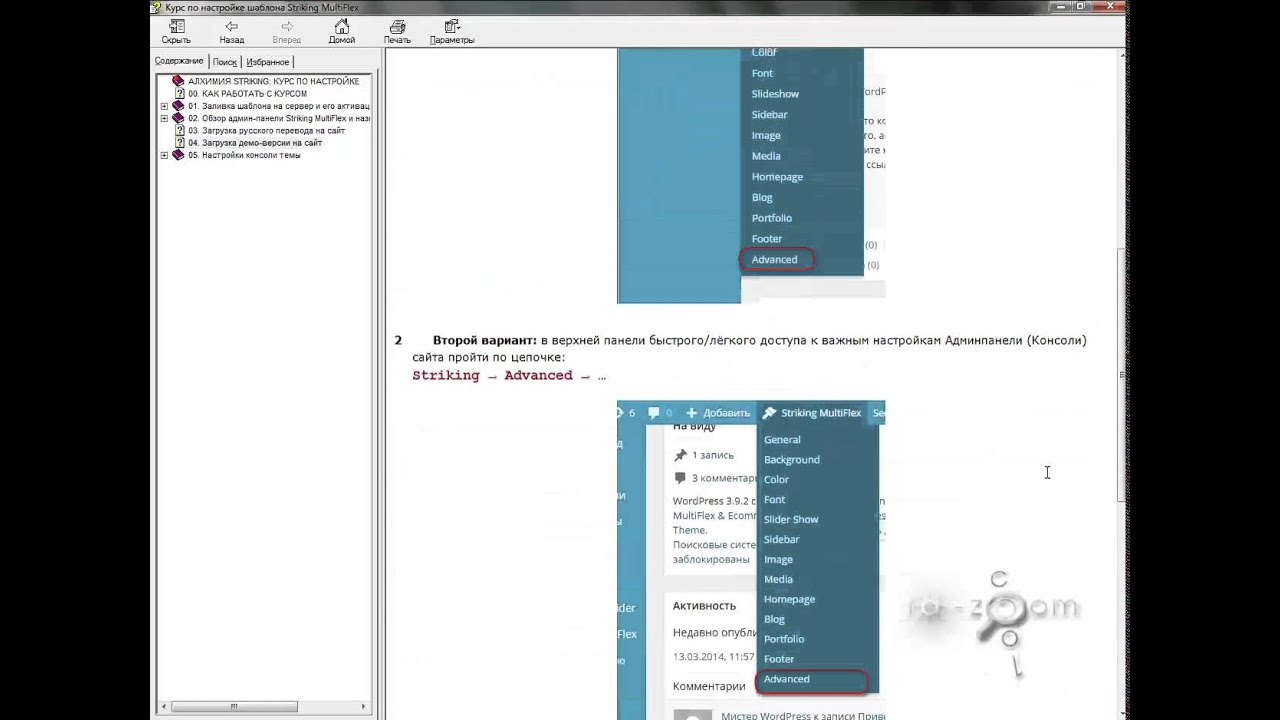Open topic 00. КАК РАБОТАТЬ С КУРСОМ
Image resolution: width=1280 pixels, height=720 pixels.
click(x=247, y=94)
